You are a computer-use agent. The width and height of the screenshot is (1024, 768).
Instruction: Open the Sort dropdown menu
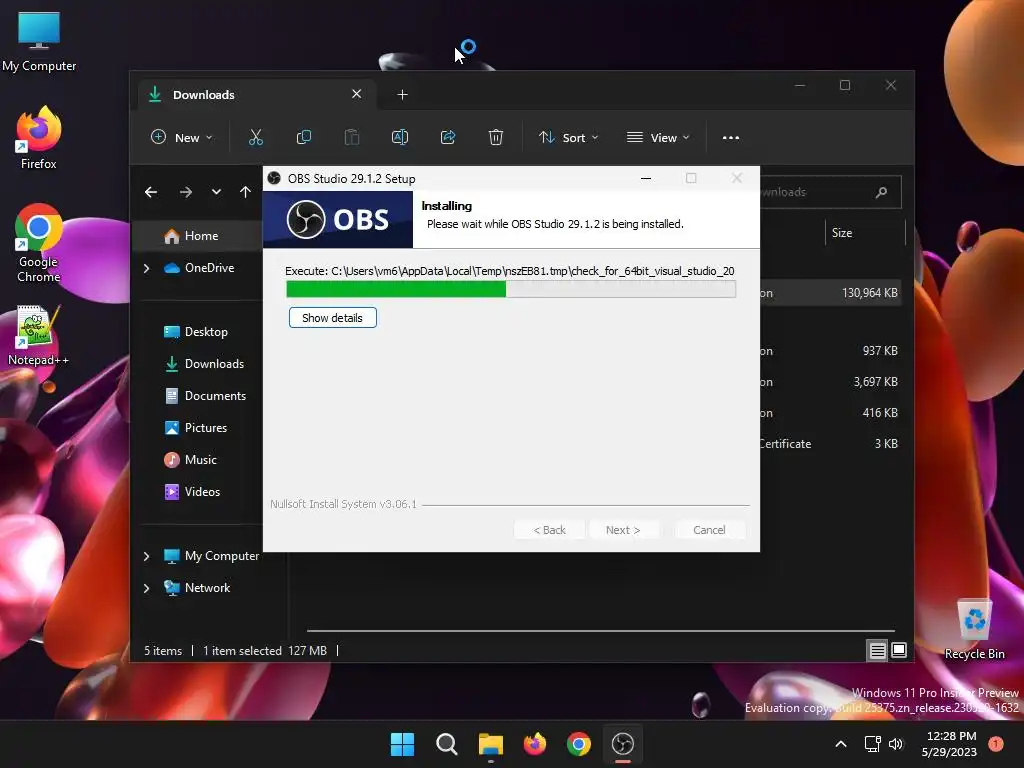click(568, 137)
